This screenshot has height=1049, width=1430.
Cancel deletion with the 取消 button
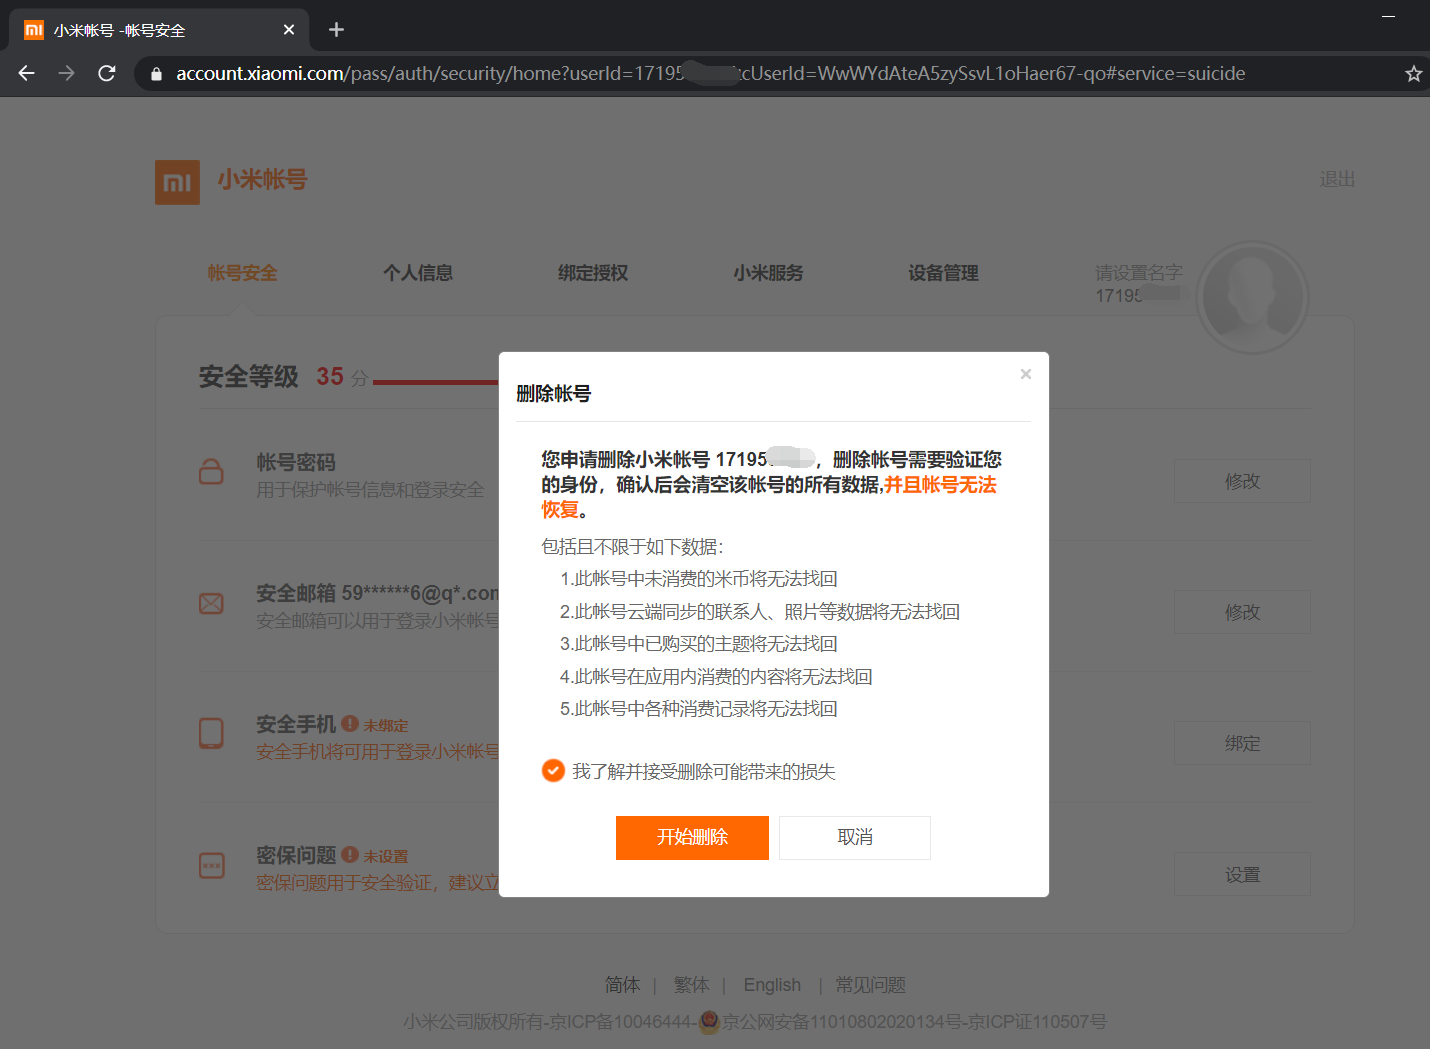(x=854, y=837)
